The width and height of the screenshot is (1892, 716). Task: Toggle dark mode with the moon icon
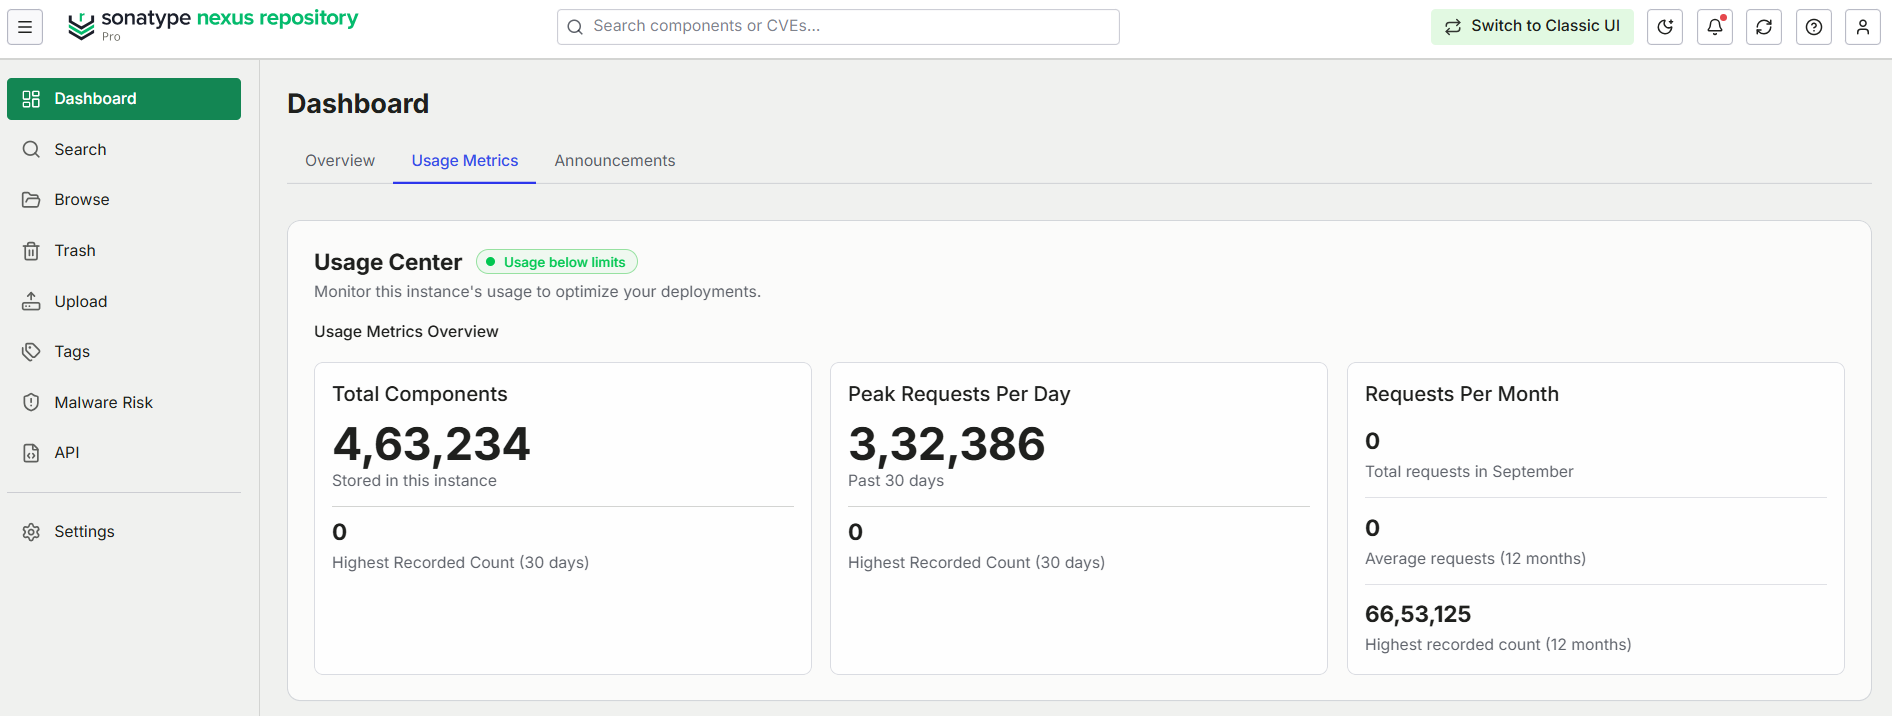(1665, 27)
